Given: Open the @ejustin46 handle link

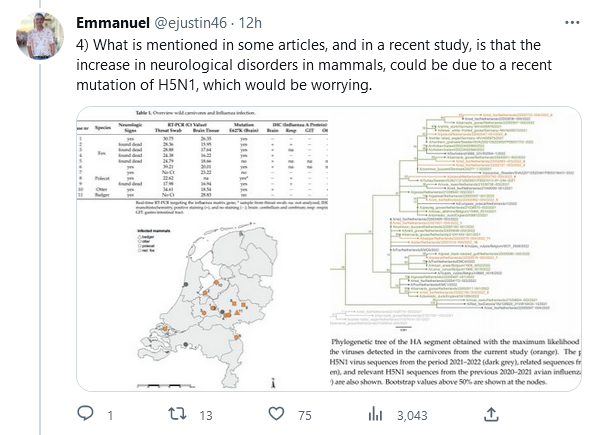Looking at the screenshot, I should click(x=190, y=23).
